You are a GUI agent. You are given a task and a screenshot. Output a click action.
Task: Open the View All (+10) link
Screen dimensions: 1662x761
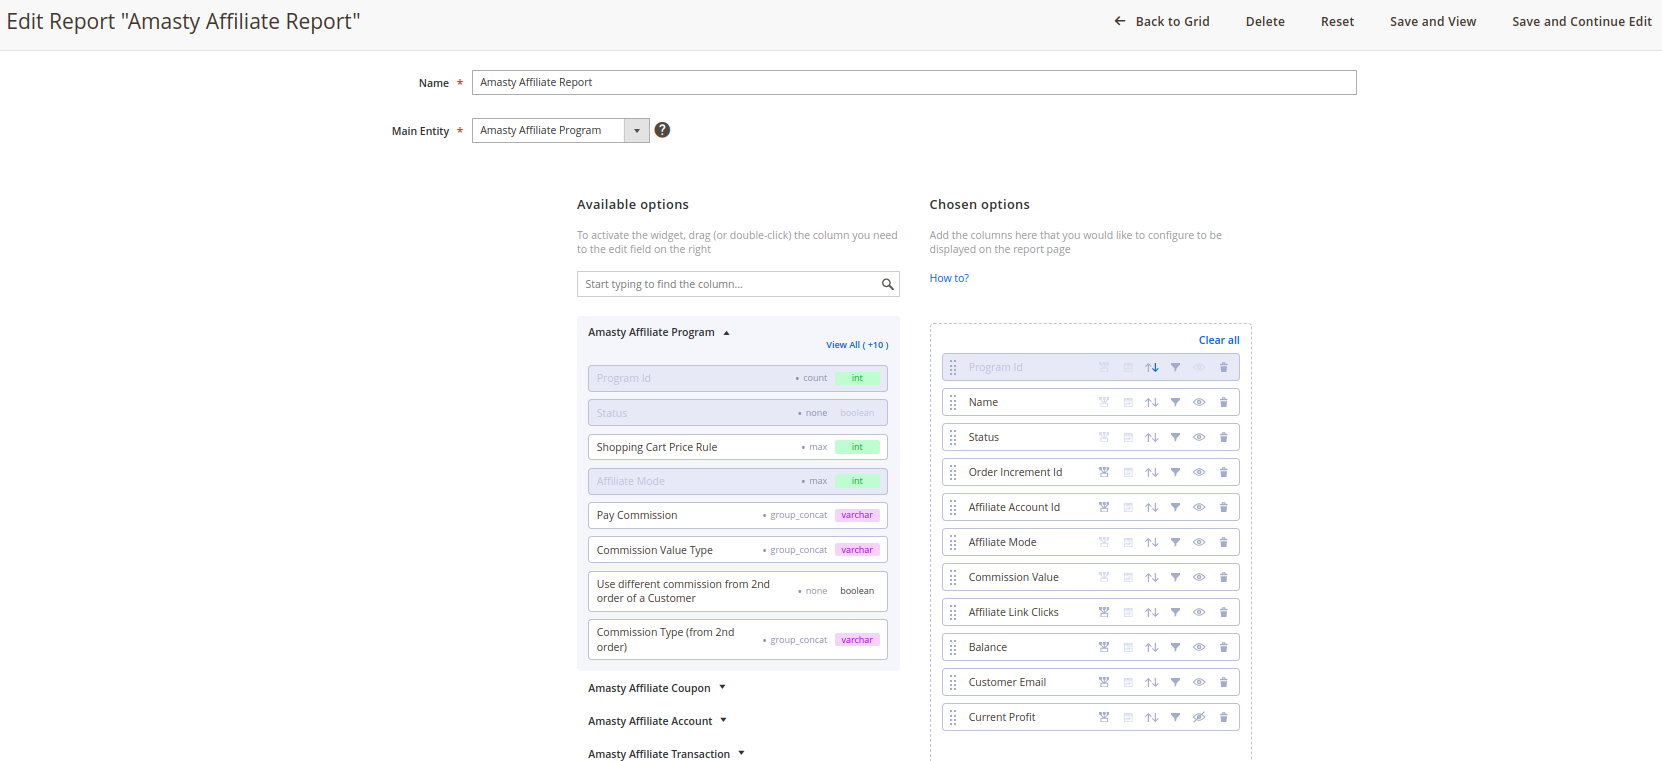(857, 345)
